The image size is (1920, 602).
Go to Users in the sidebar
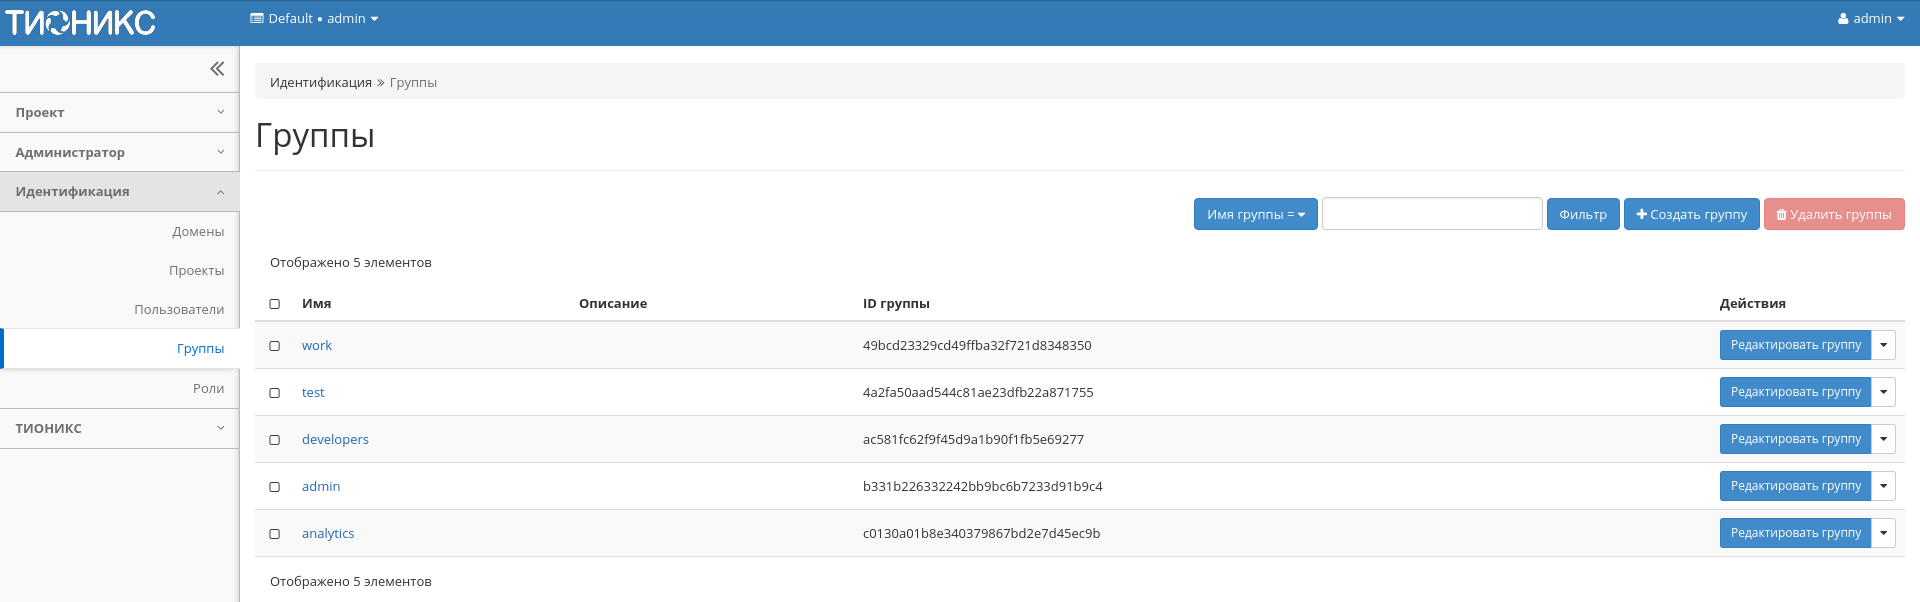(179, 310)
